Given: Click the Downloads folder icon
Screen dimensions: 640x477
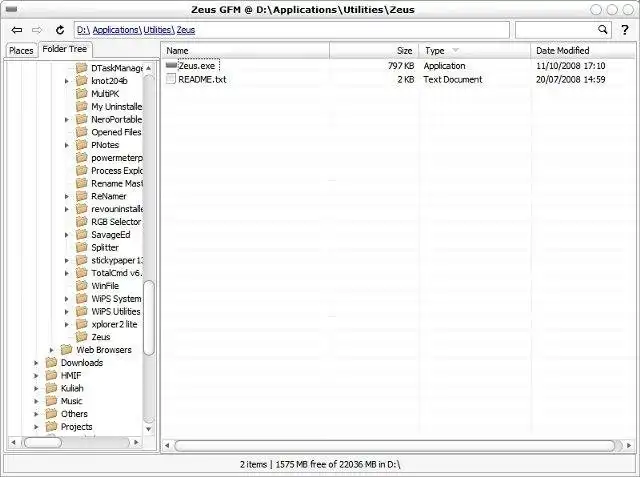Looking at the screenshot, I should [51, 362].
